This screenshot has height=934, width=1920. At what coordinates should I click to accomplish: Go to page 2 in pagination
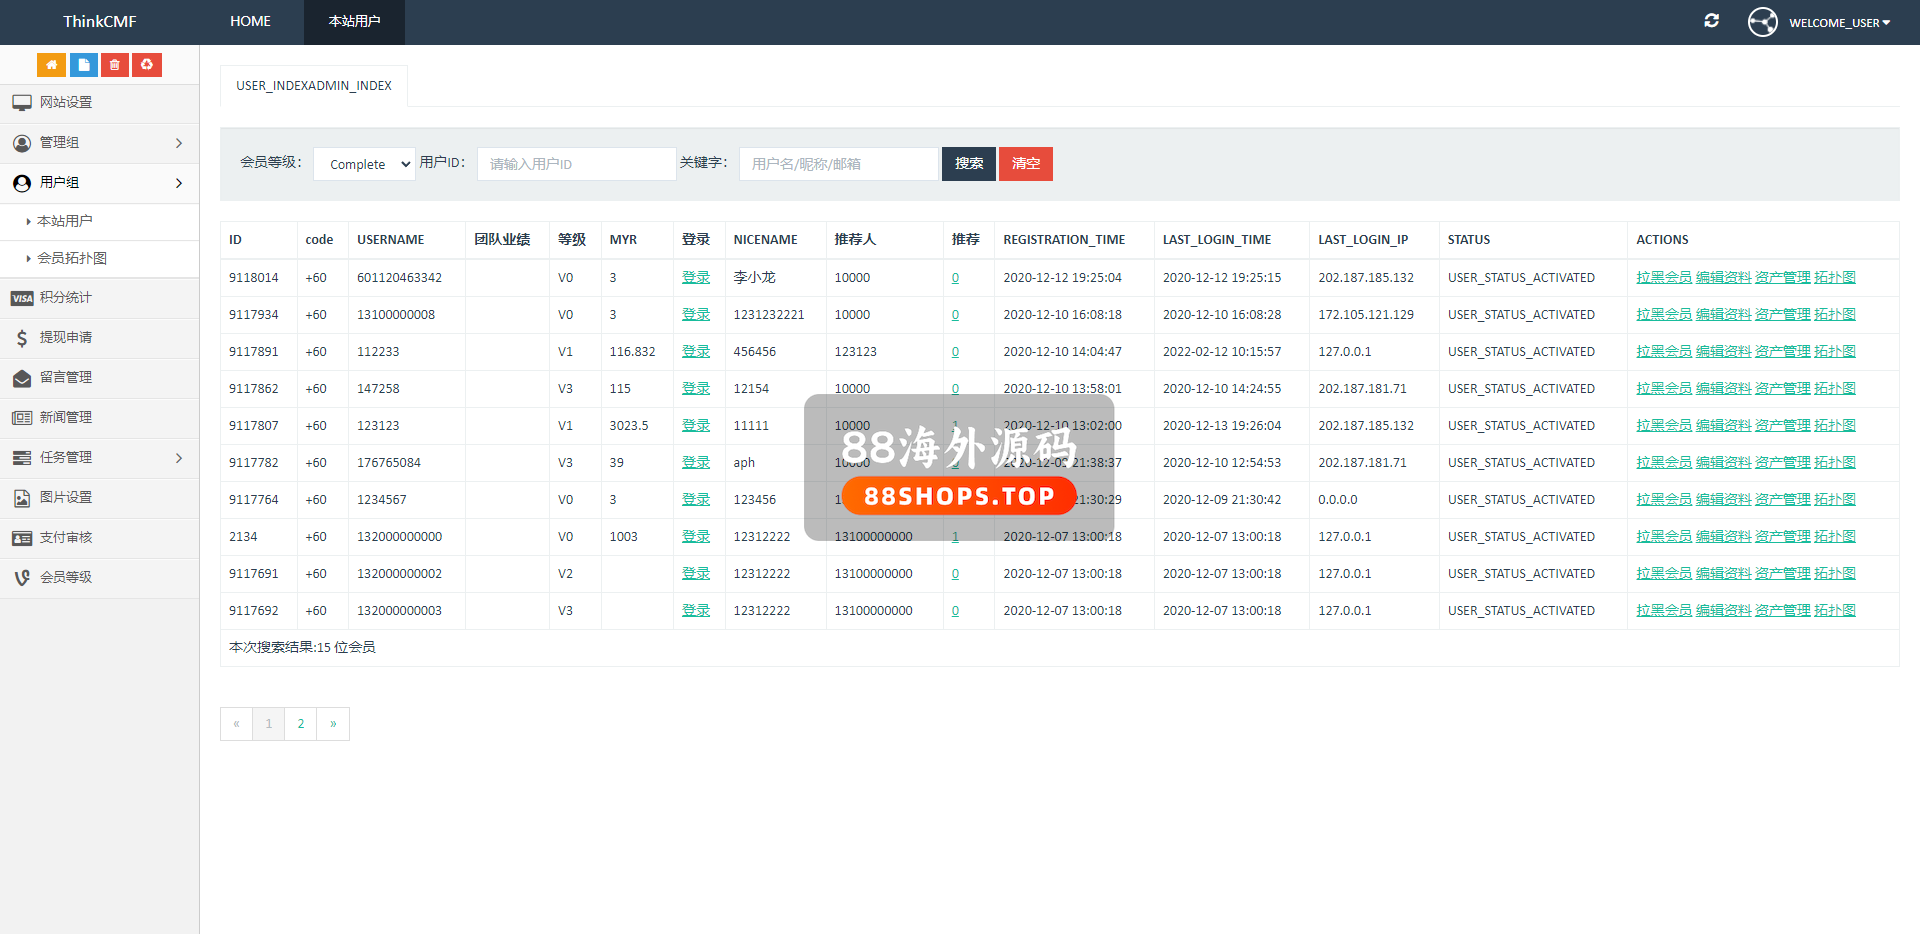pyautogui.click(x=301, y=724)
